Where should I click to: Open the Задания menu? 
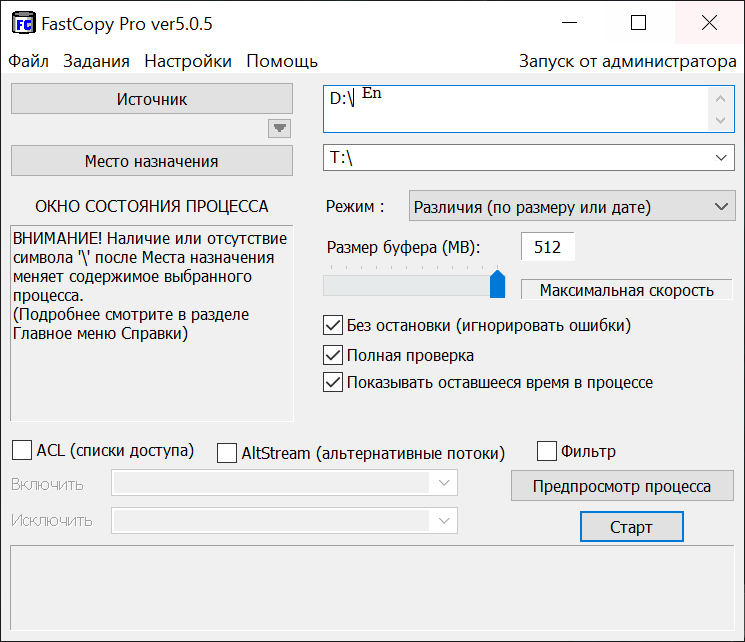tap(96, 61)
